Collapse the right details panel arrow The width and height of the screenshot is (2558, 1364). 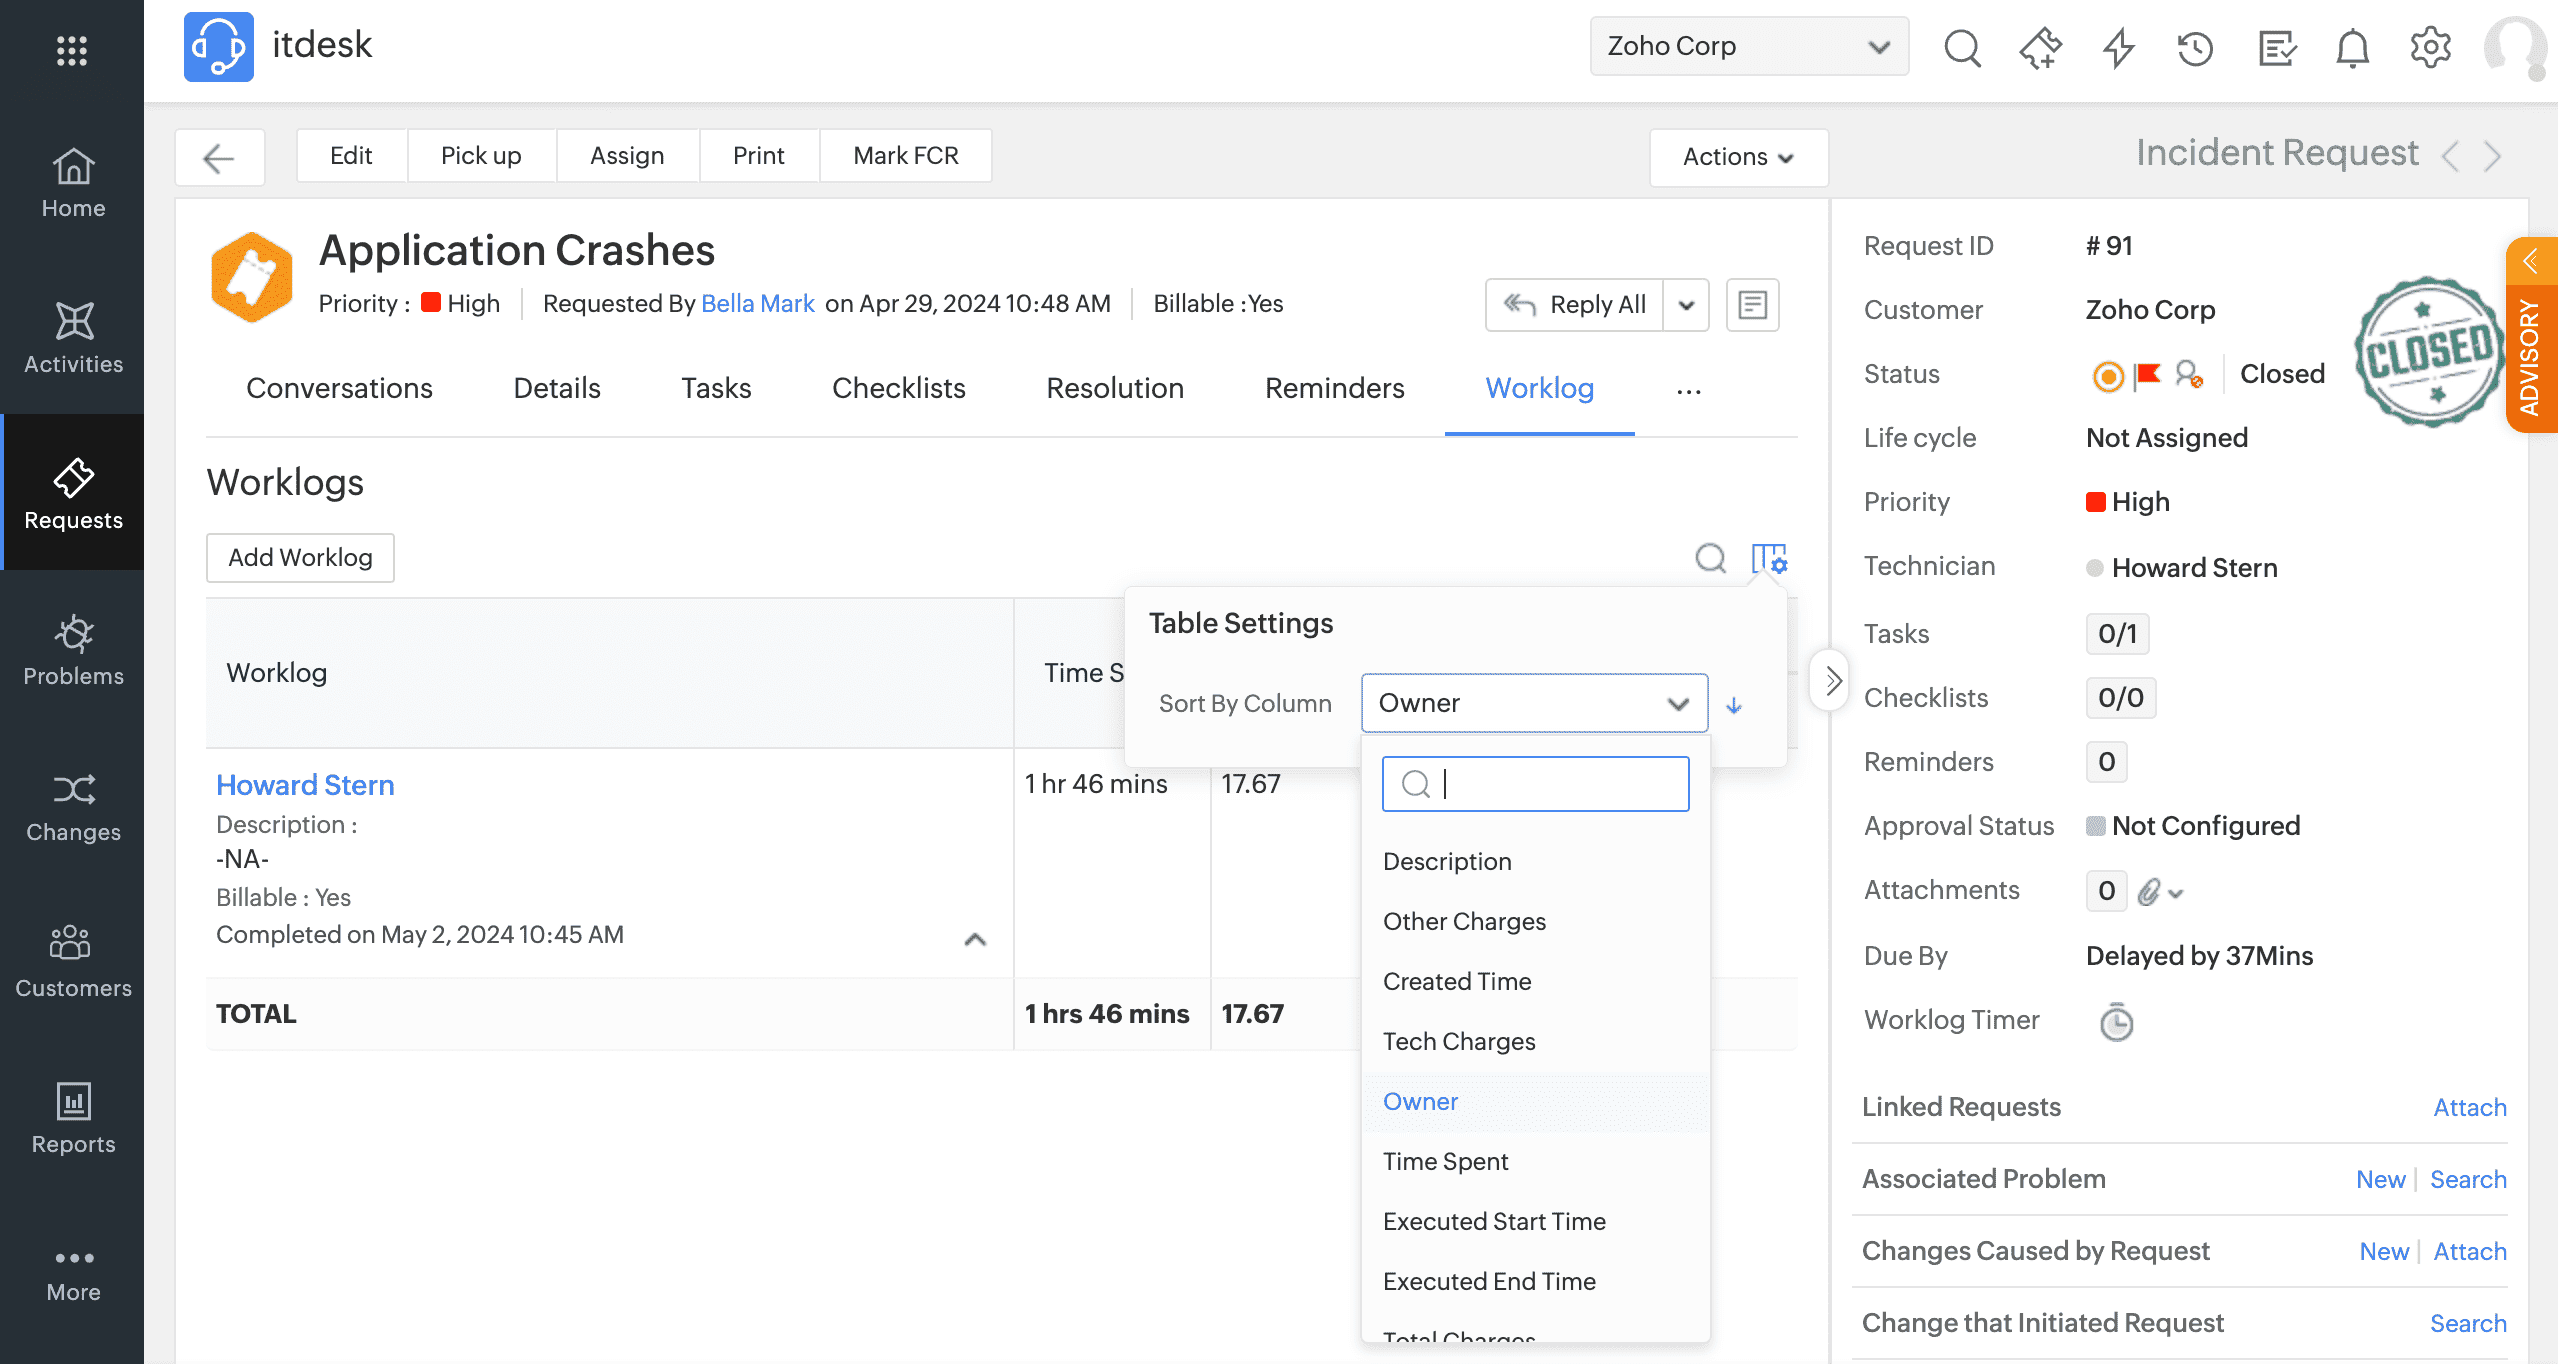click(1831, 681)
